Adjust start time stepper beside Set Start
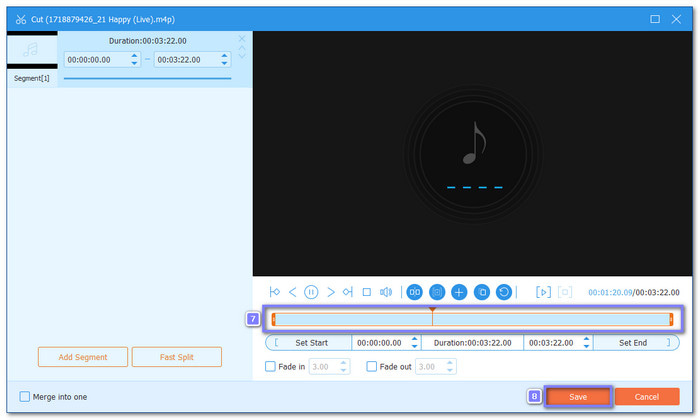Image resolution: width=700 pixels, height=420 pixels. 415,343
